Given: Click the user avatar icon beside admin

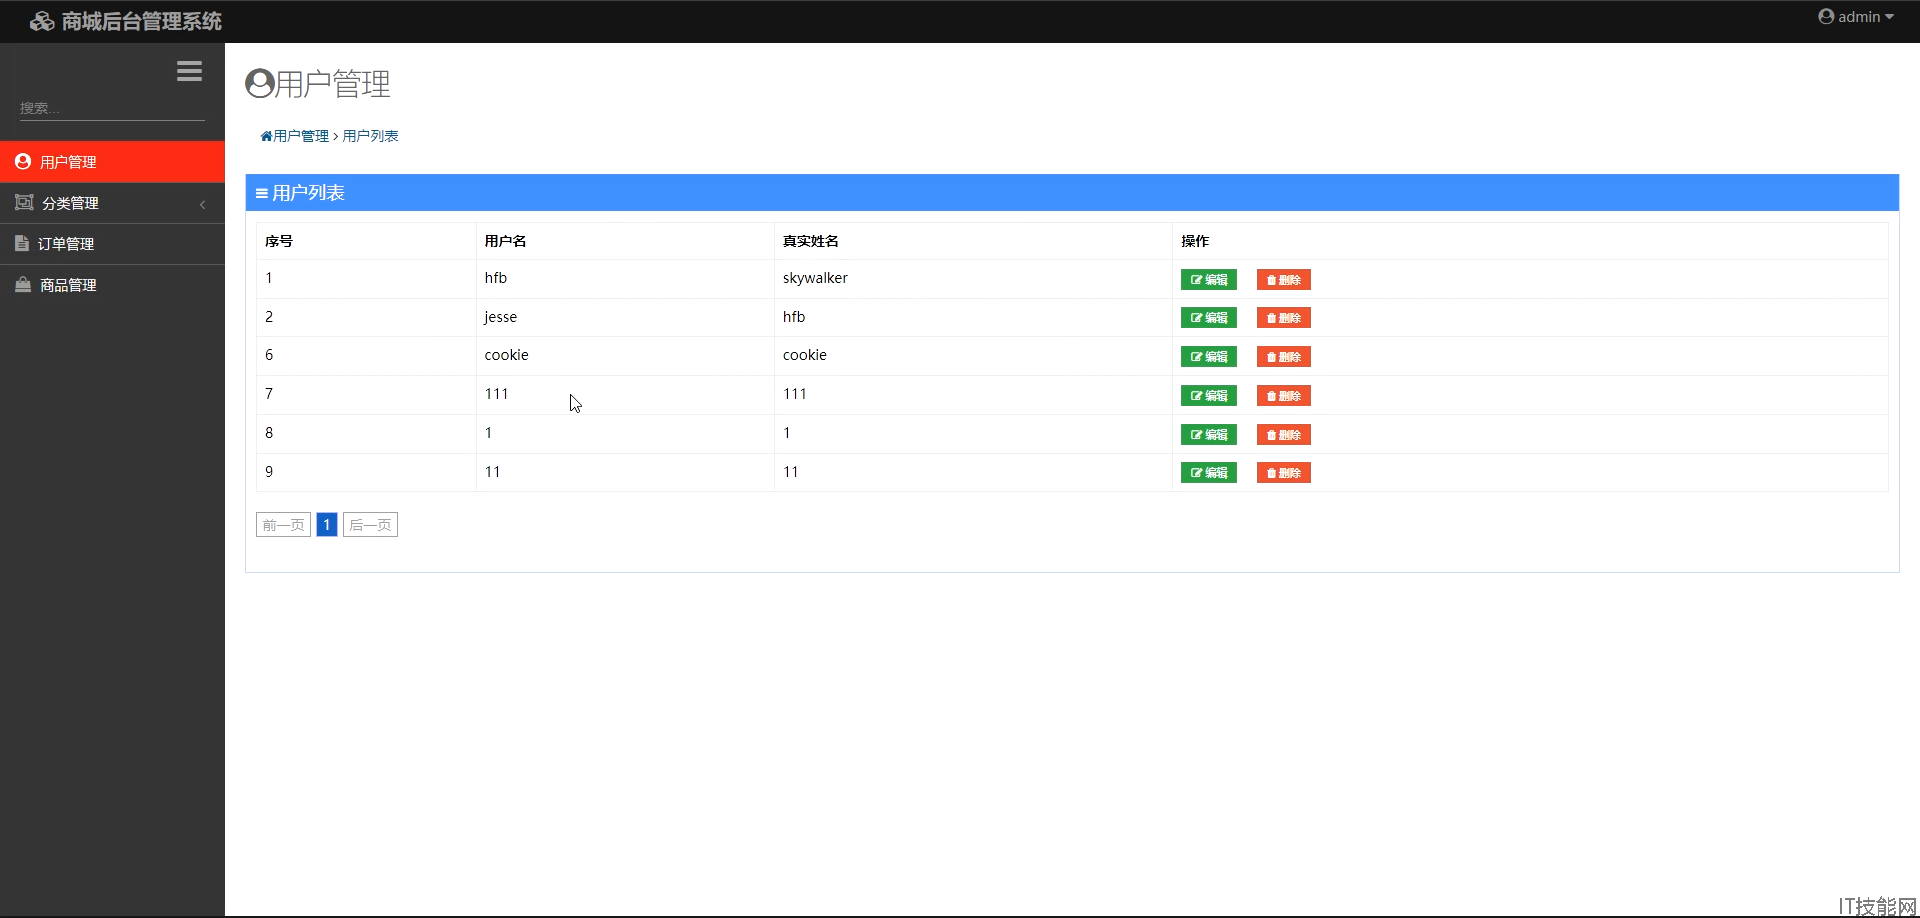Looking at the screenshot, I should pyautogui.click(x=1826, y=16).
